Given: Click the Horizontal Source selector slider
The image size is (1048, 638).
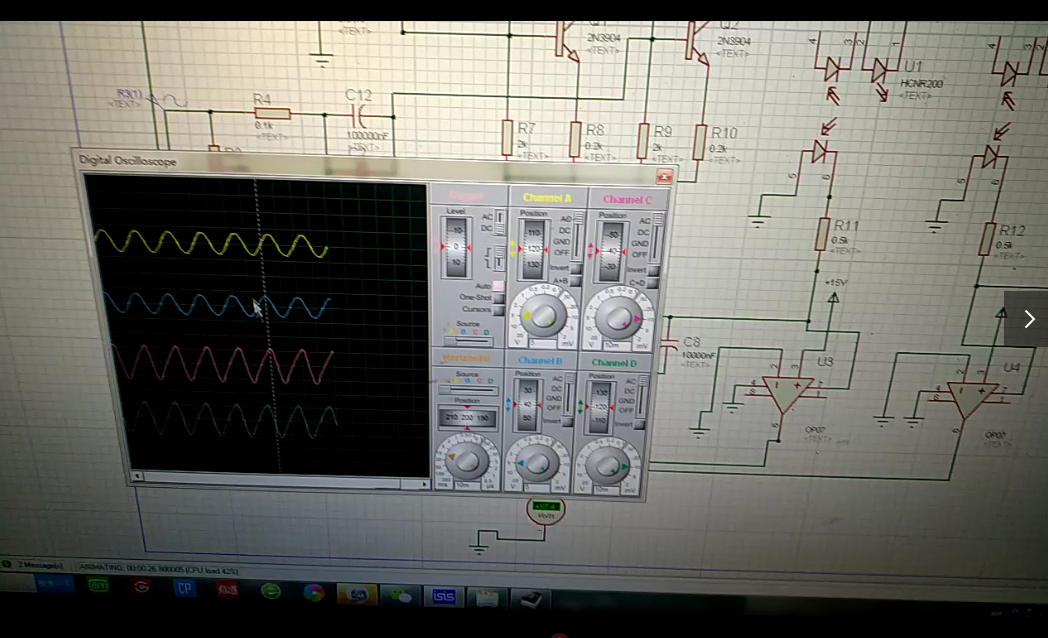Looking at the screenshot, I should (468, 389).
